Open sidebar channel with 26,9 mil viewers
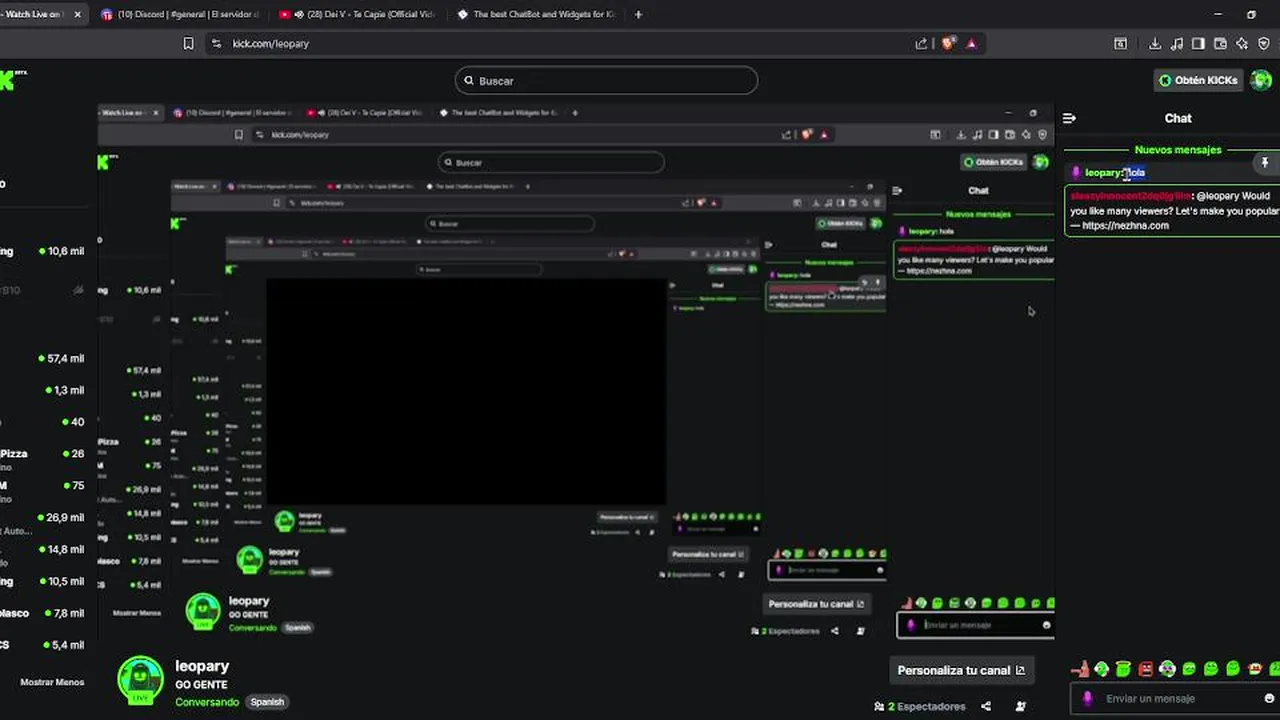 (42, 517)
